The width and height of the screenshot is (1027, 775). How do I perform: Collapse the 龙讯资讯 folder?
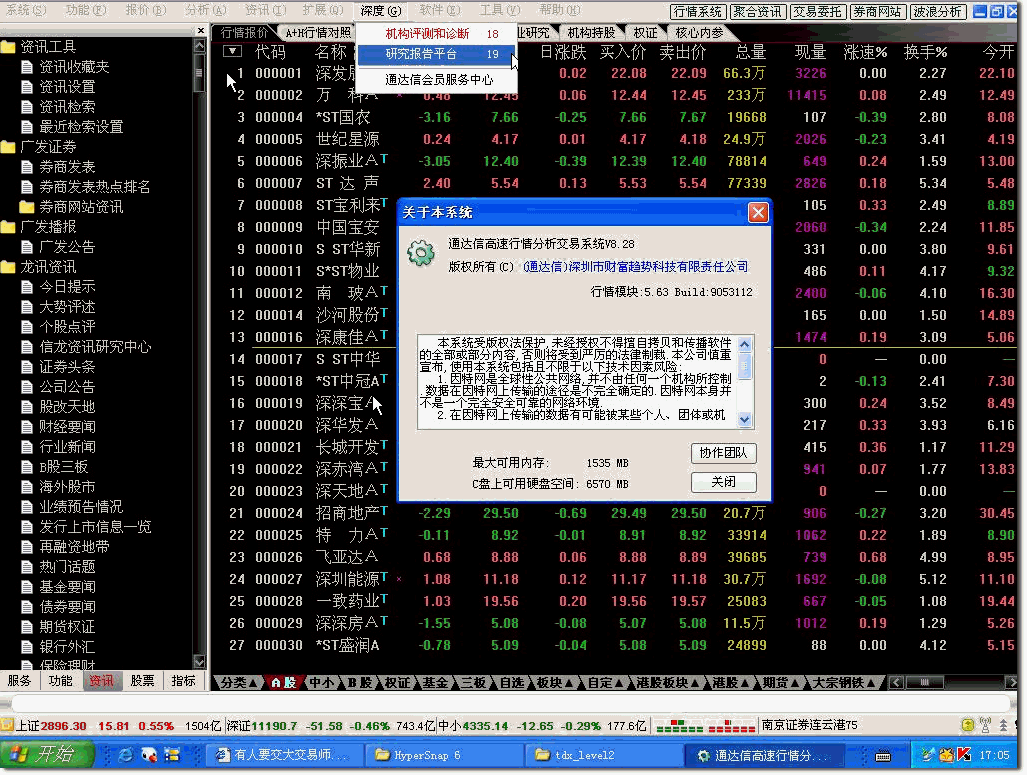point(9,267)
